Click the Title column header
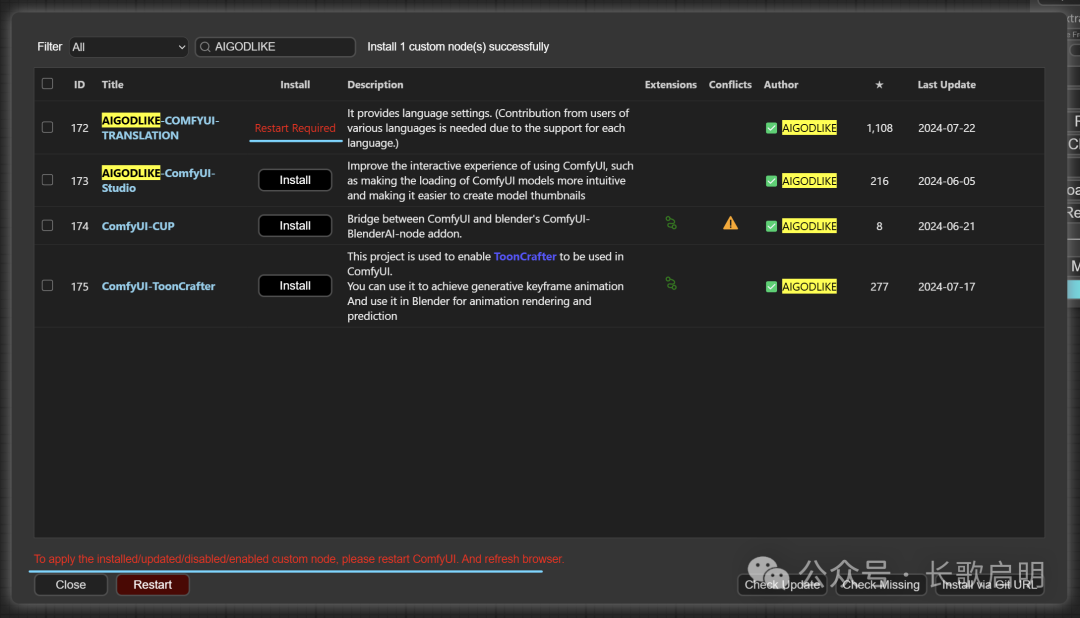The image size is (1080, 618). click(113, 85)
